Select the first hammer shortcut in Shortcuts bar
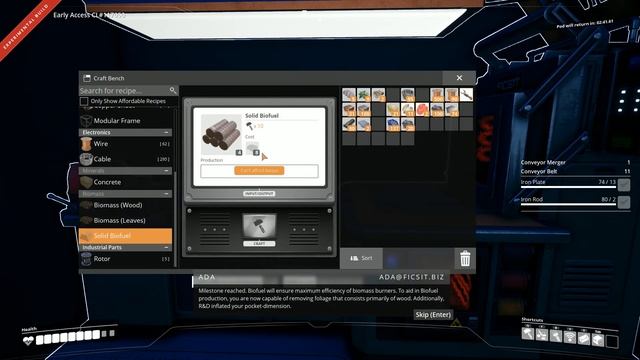 528,334
